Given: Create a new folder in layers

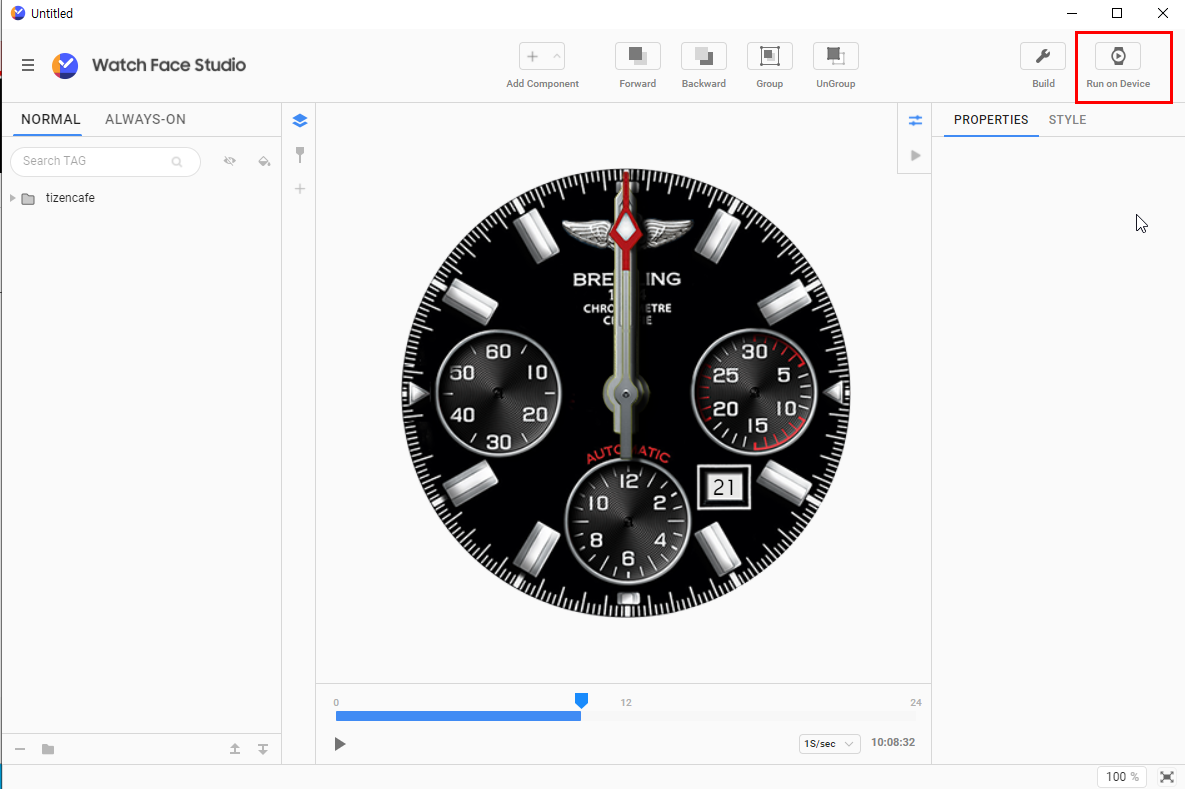Looking at the screenshot, I should click(x=48, y=749).
